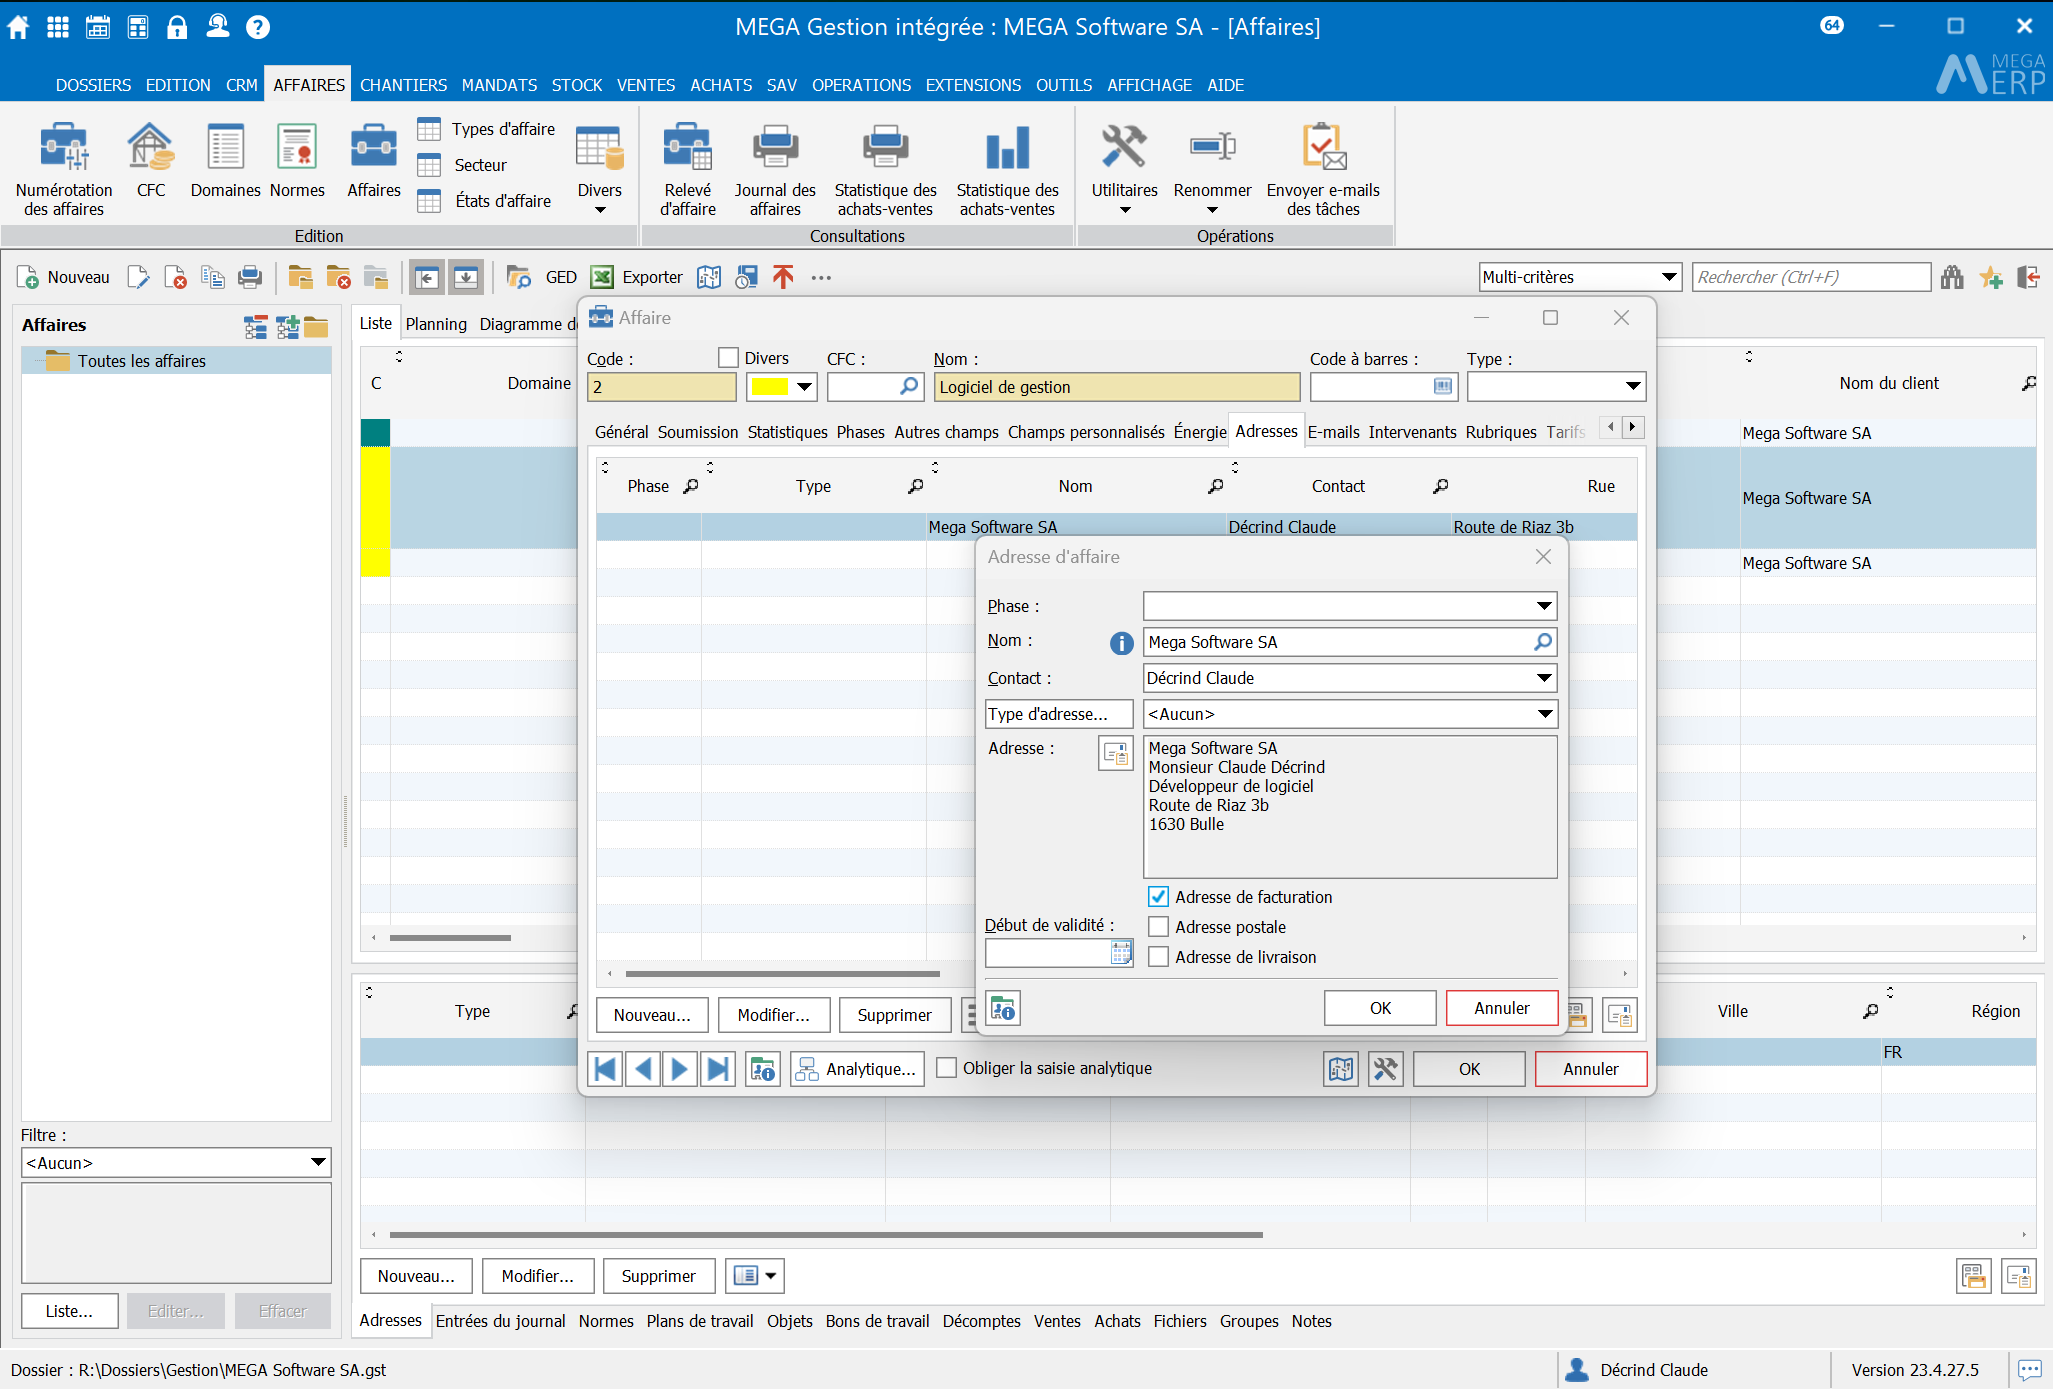Viewport: 2053px width, 1389px height.
Task: Switch to the Planning tab
Action: point(436,324)
